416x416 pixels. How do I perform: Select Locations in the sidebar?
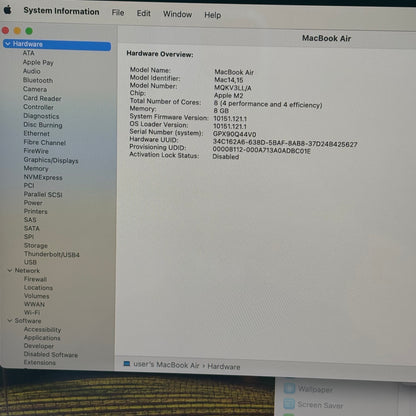click(38, 287)
